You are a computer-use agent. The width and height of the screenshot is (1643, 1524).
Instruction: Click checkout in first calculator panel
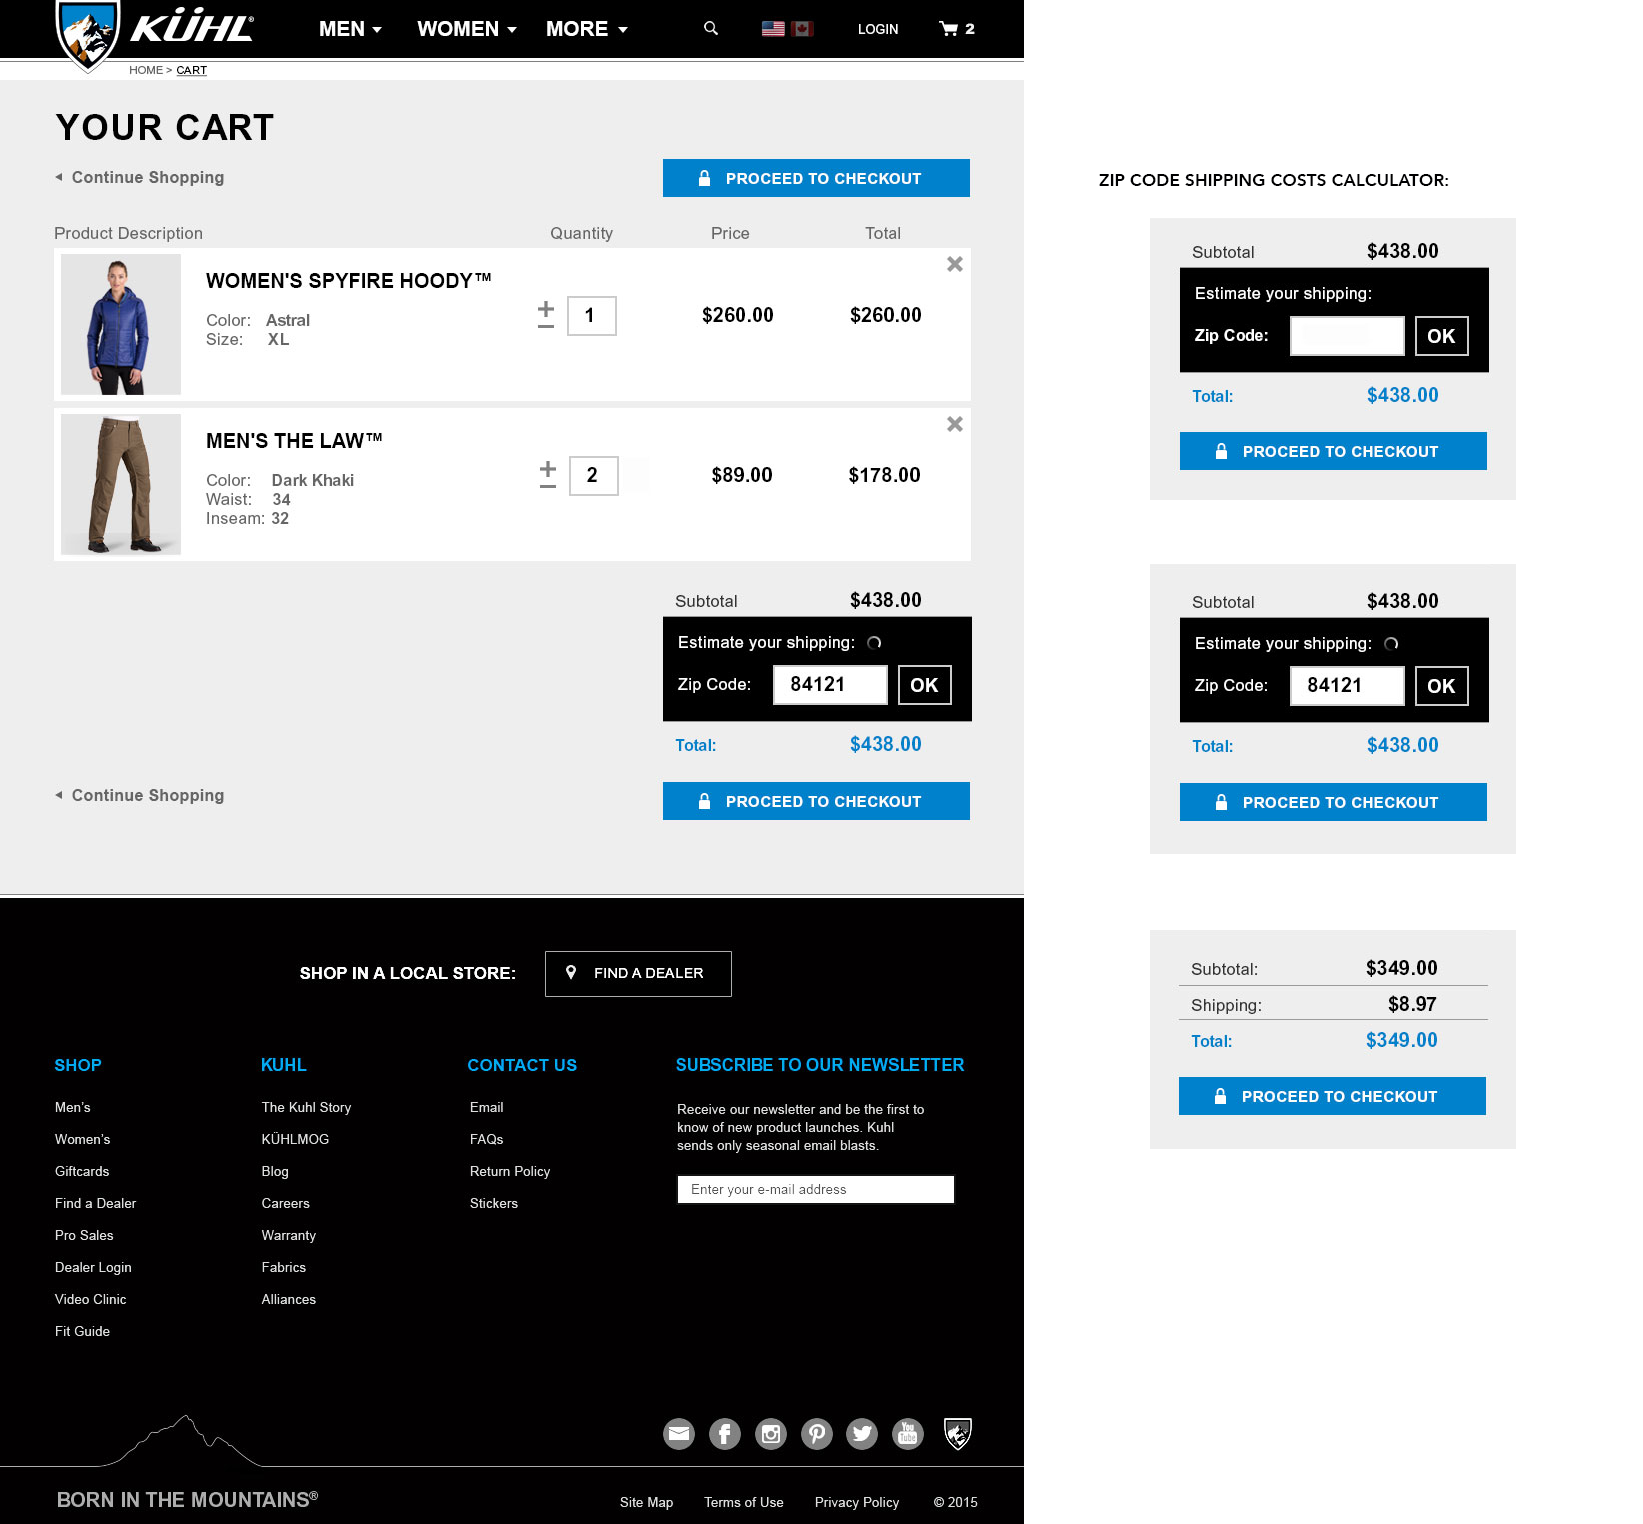(x=1333, y=451)
